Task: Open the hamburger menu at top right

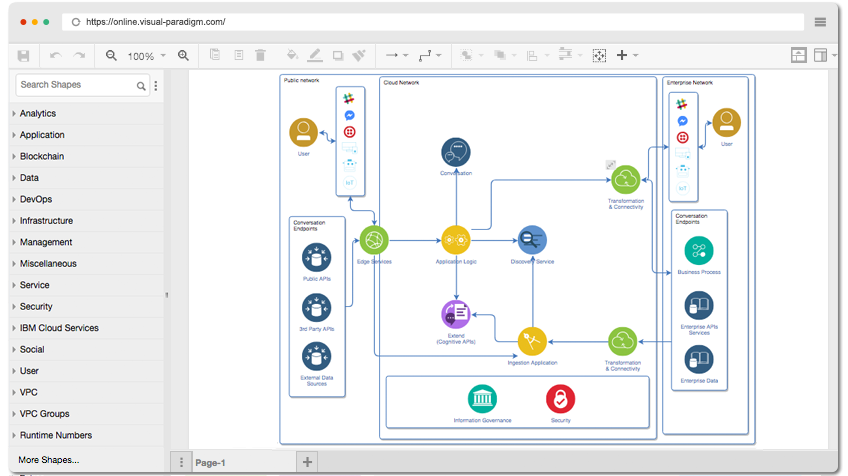Action: tap(820, 22)
